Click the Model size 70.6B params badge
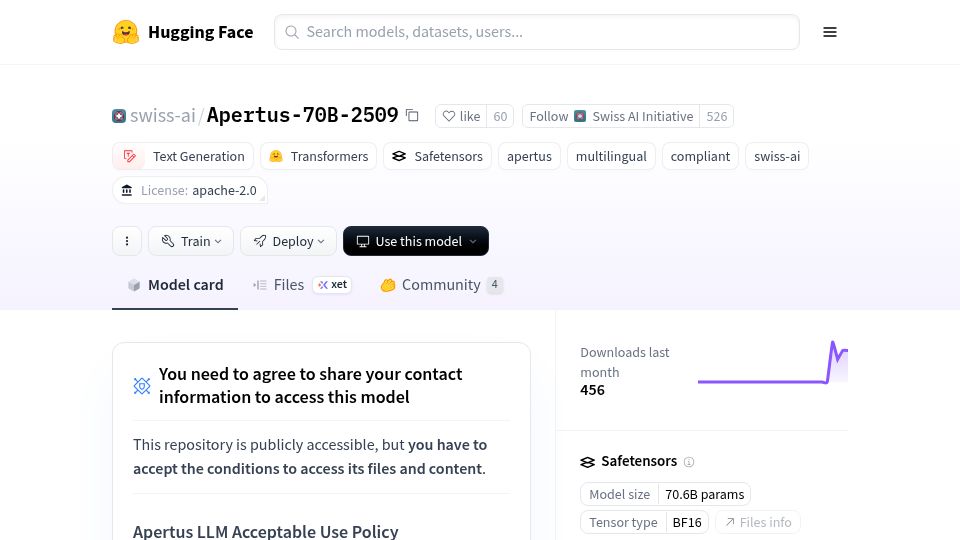Screen dimensions: 960x540 point(666,494)
